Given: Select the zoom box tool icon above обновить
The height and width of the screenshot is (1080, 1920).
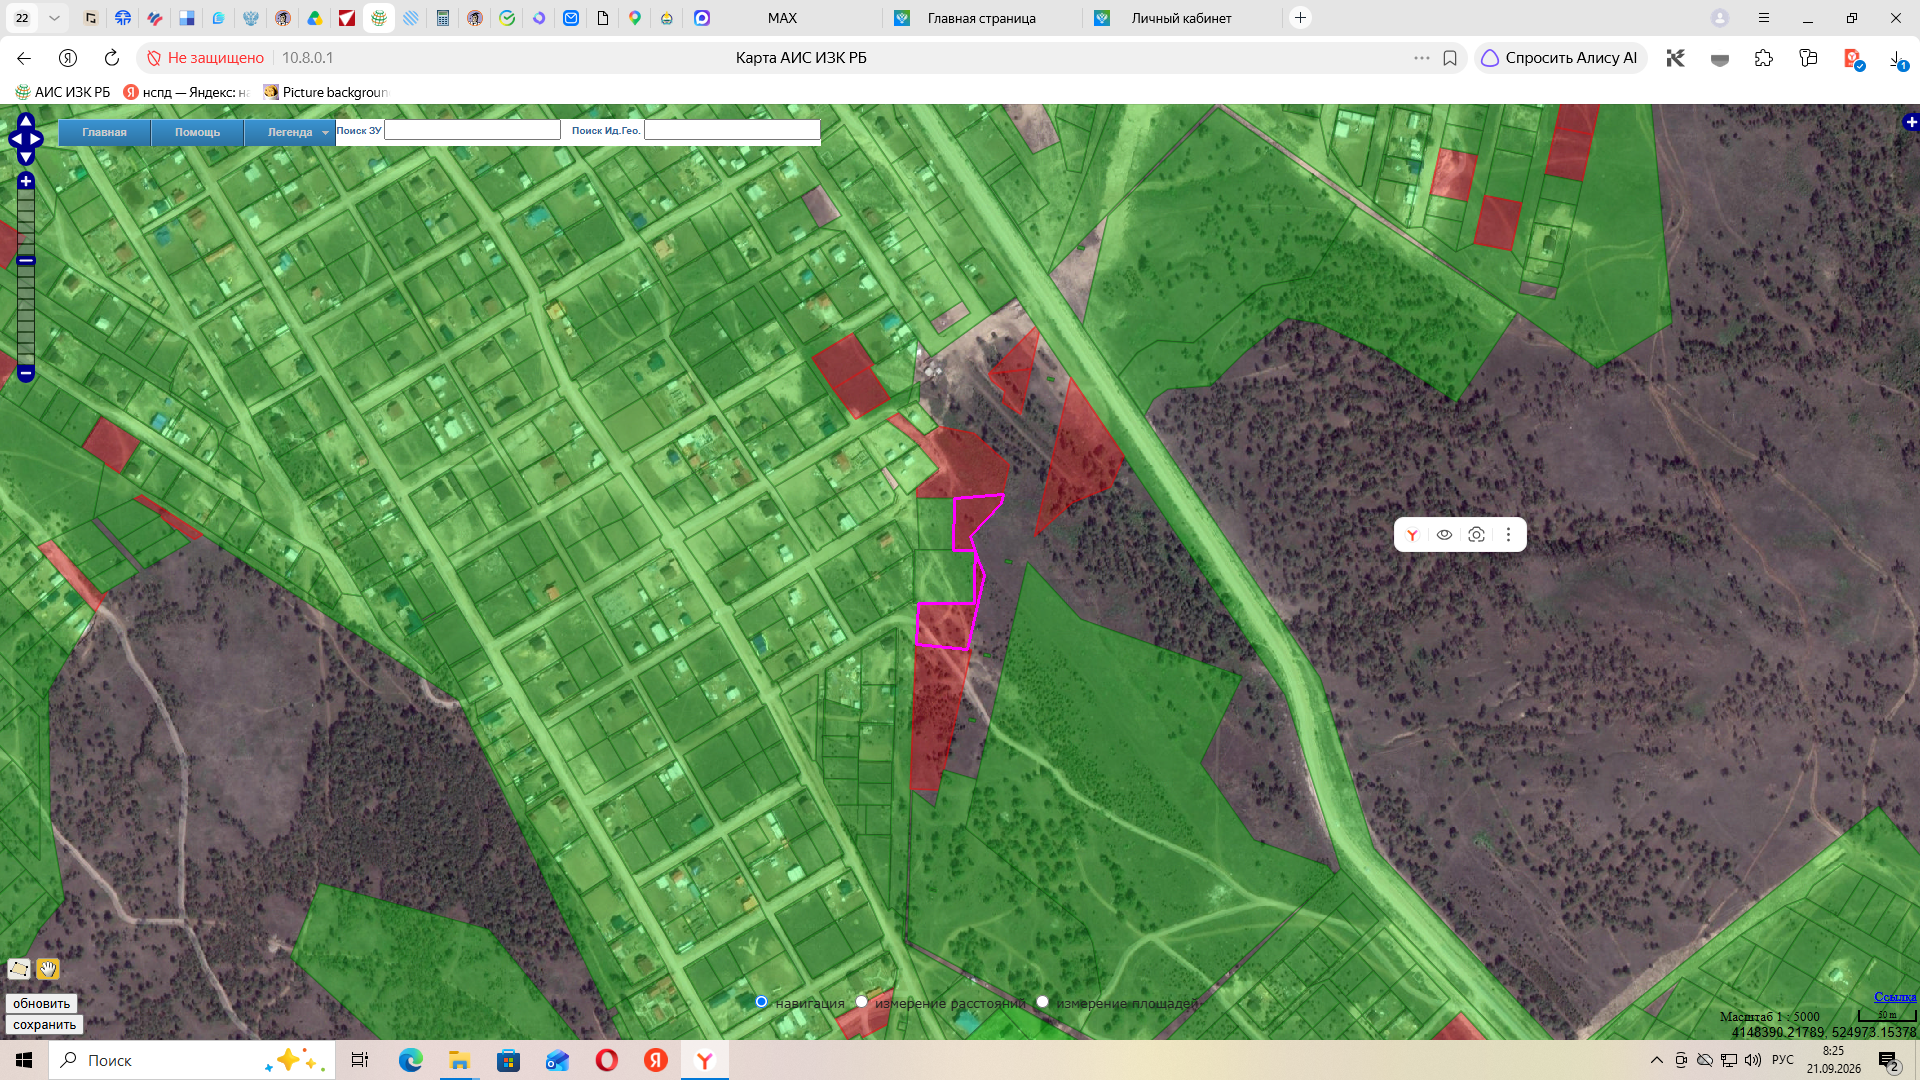Looking at the screenshot, I should pos(19,969).
